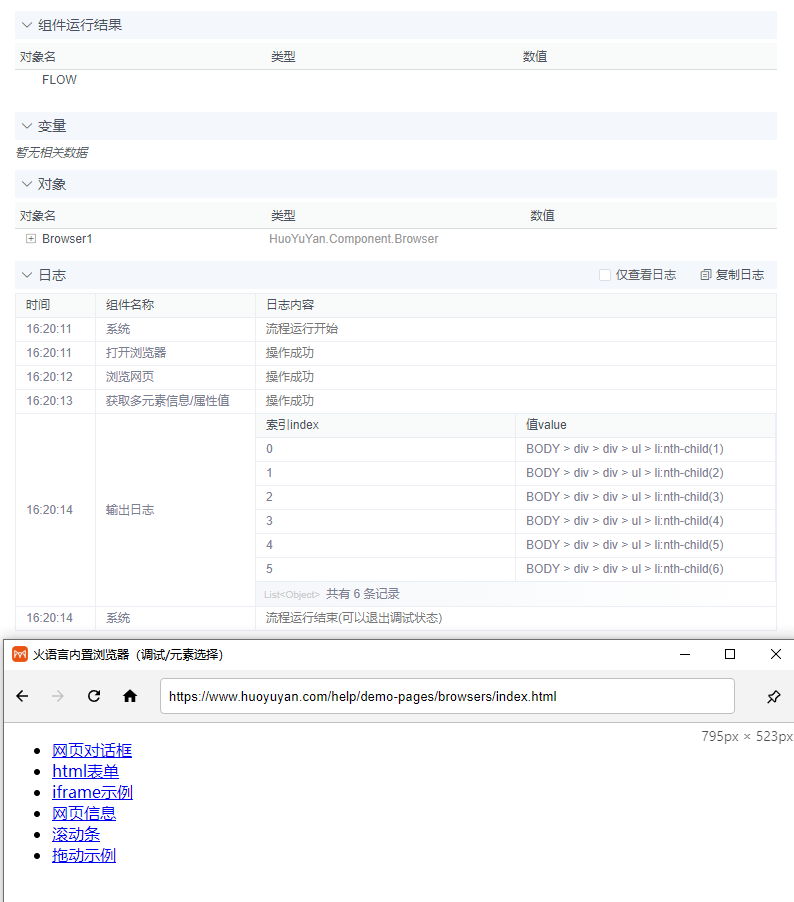The width and height of the screenshot is (794, 902).
Task: Click the 共有 6 条记录 summary text
Action: [x=362, y=594]
